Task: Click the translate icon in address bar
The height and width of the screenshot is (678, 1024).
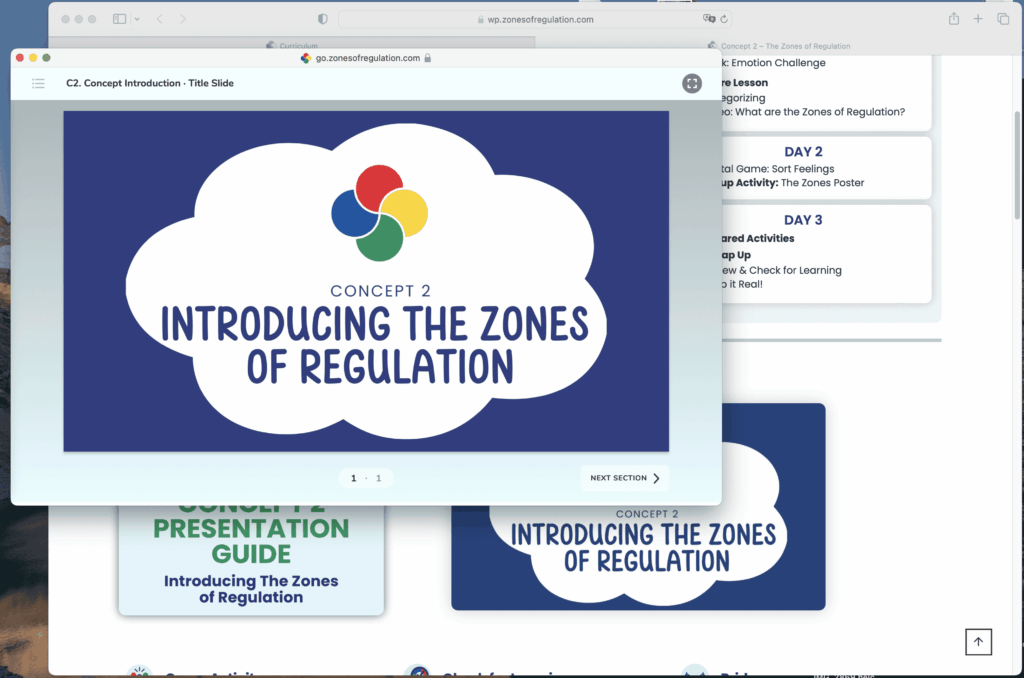Action: click(x=709, y=19)
